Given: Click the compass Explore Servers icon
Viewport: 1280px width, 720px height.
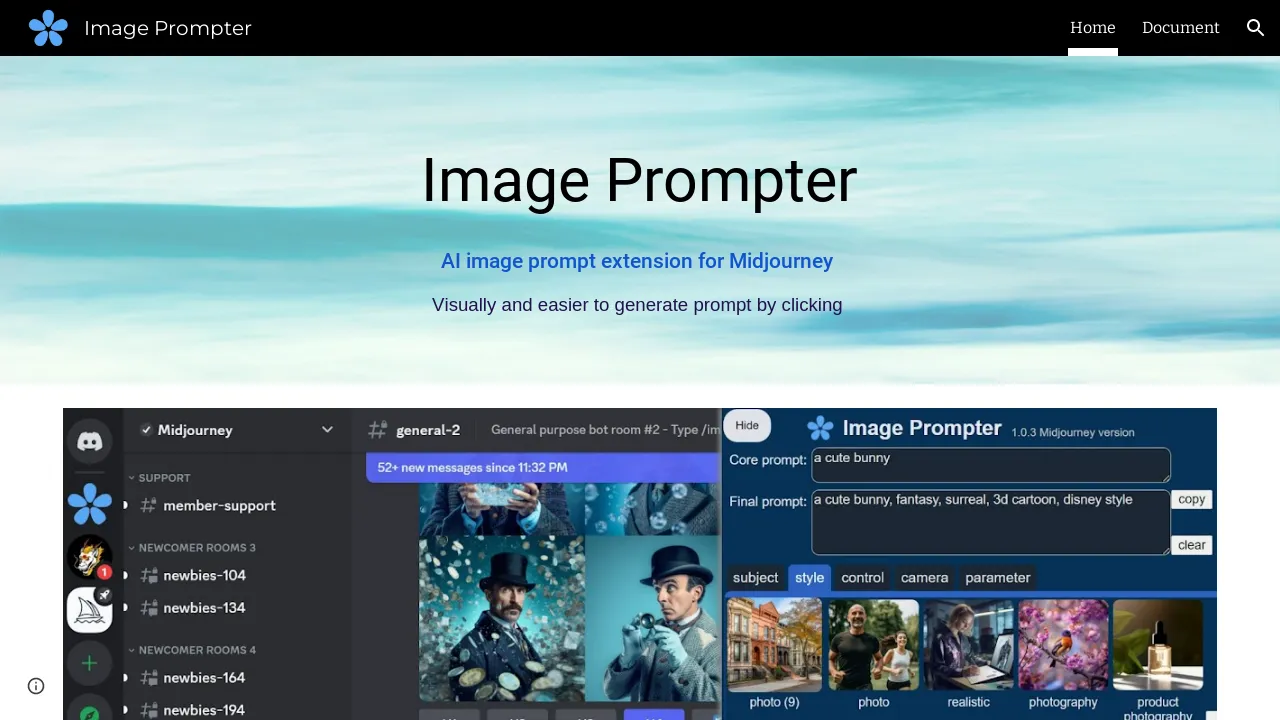Looking at the screenshot, I should coord(89,710).
